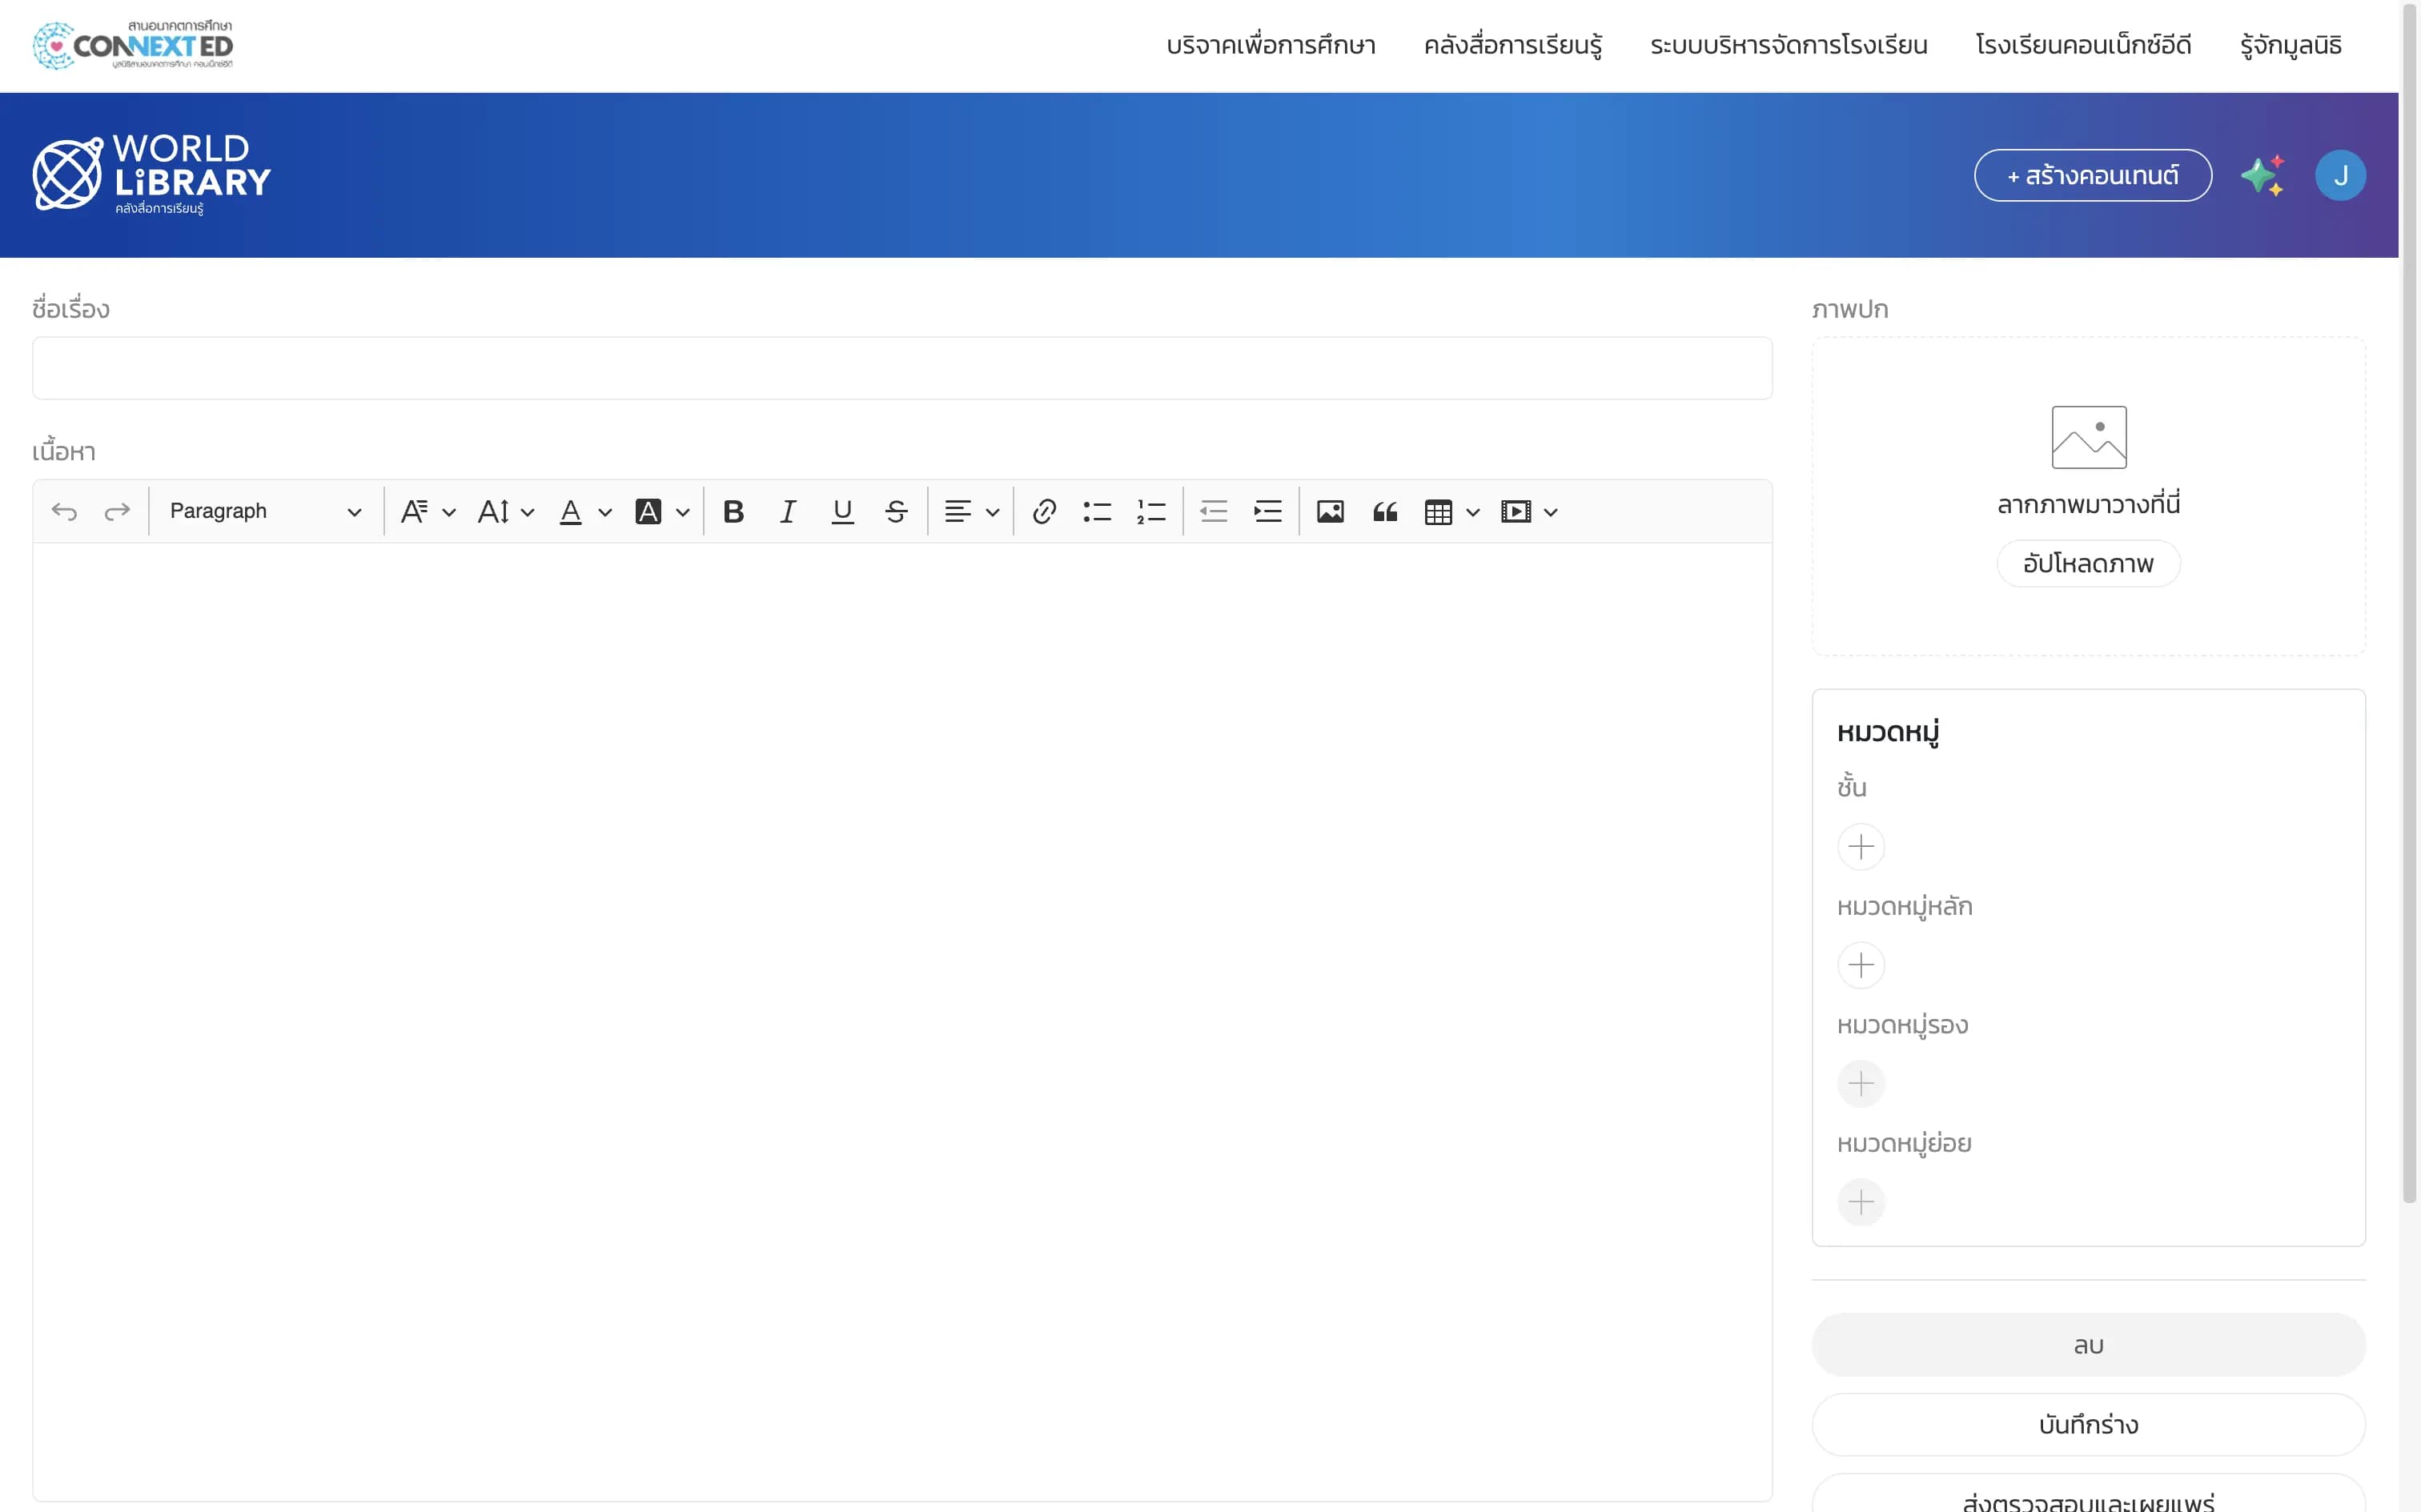Open คลังสื่อการเรียนรู้ menu item

click(1512, 46)
